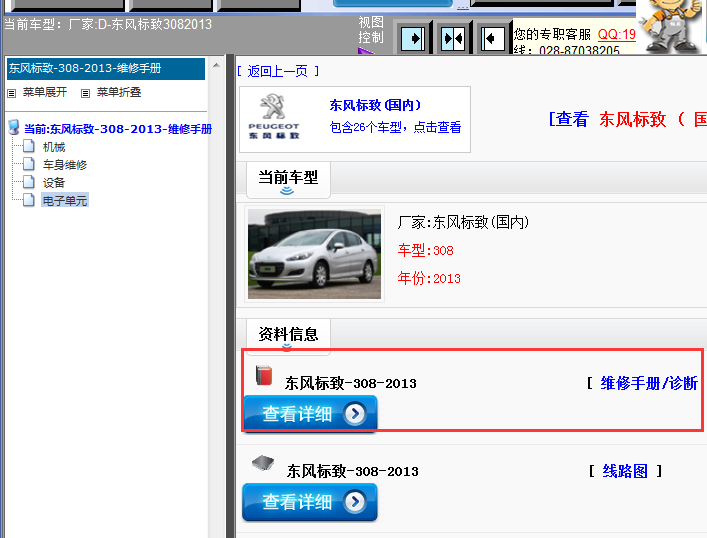707x538 pixels.
Task: Select the 电子单元 tree item
Action: [x=65, y=201]
